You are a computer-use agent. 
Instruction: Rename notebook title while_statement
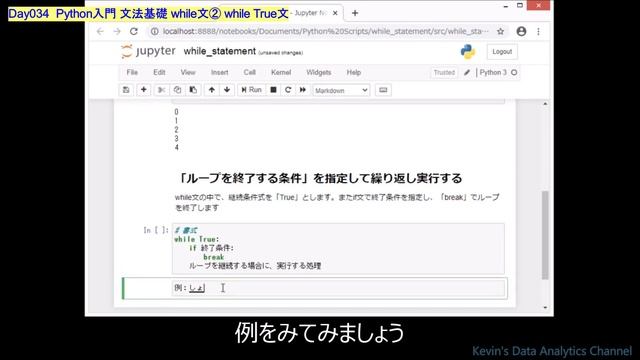[x=220, y=51]
